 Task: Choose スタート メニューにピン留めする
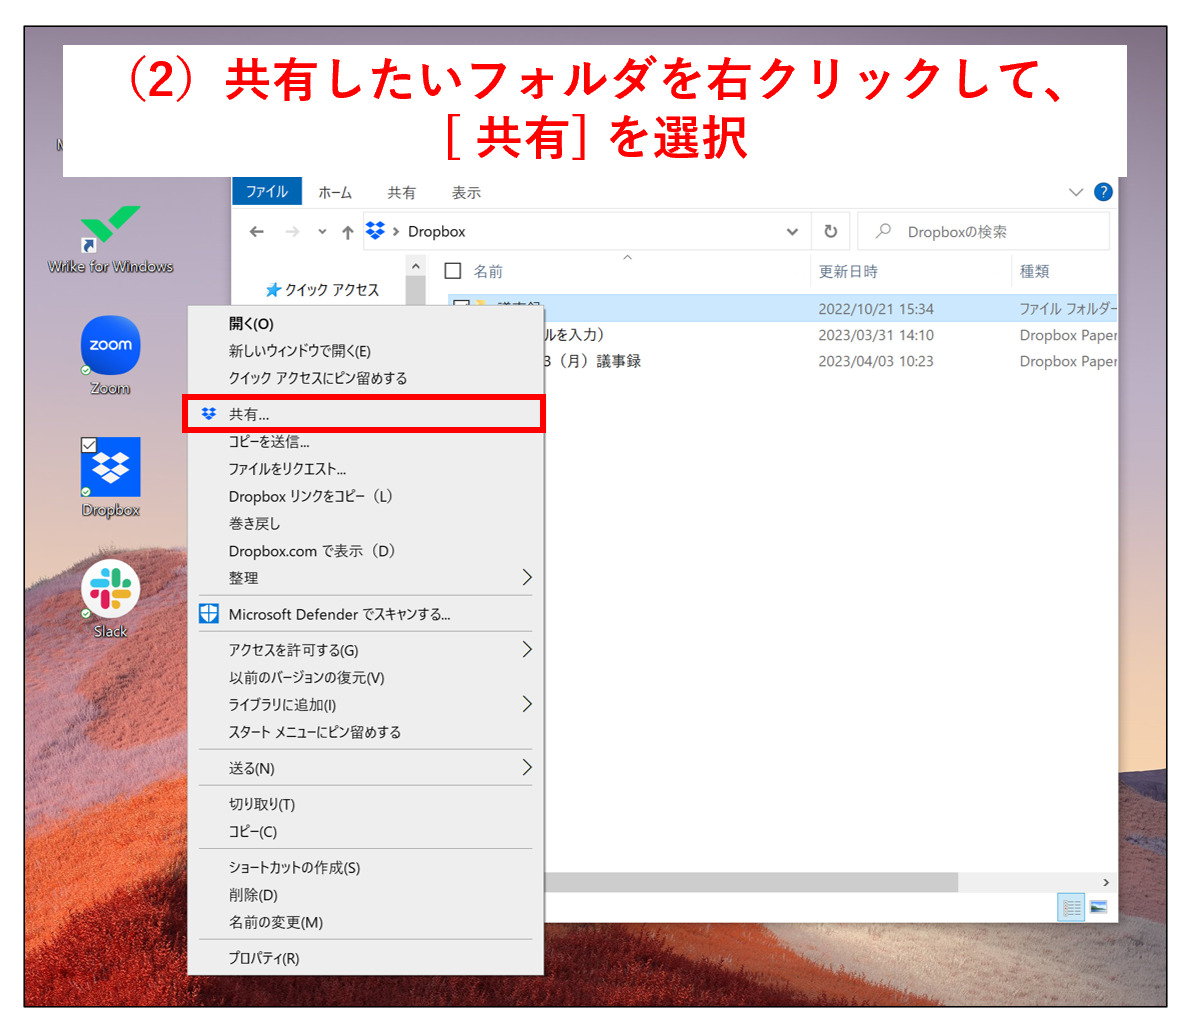[x=365, y=732]
